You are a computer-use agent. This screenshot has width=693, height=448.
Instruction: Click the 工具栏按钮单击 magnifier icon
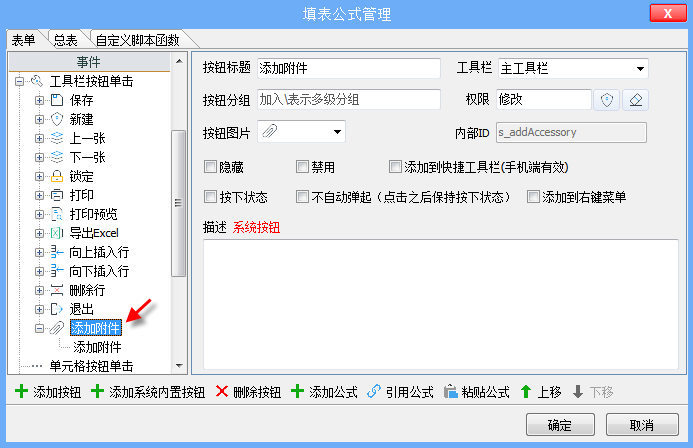[x=37, y=81]
